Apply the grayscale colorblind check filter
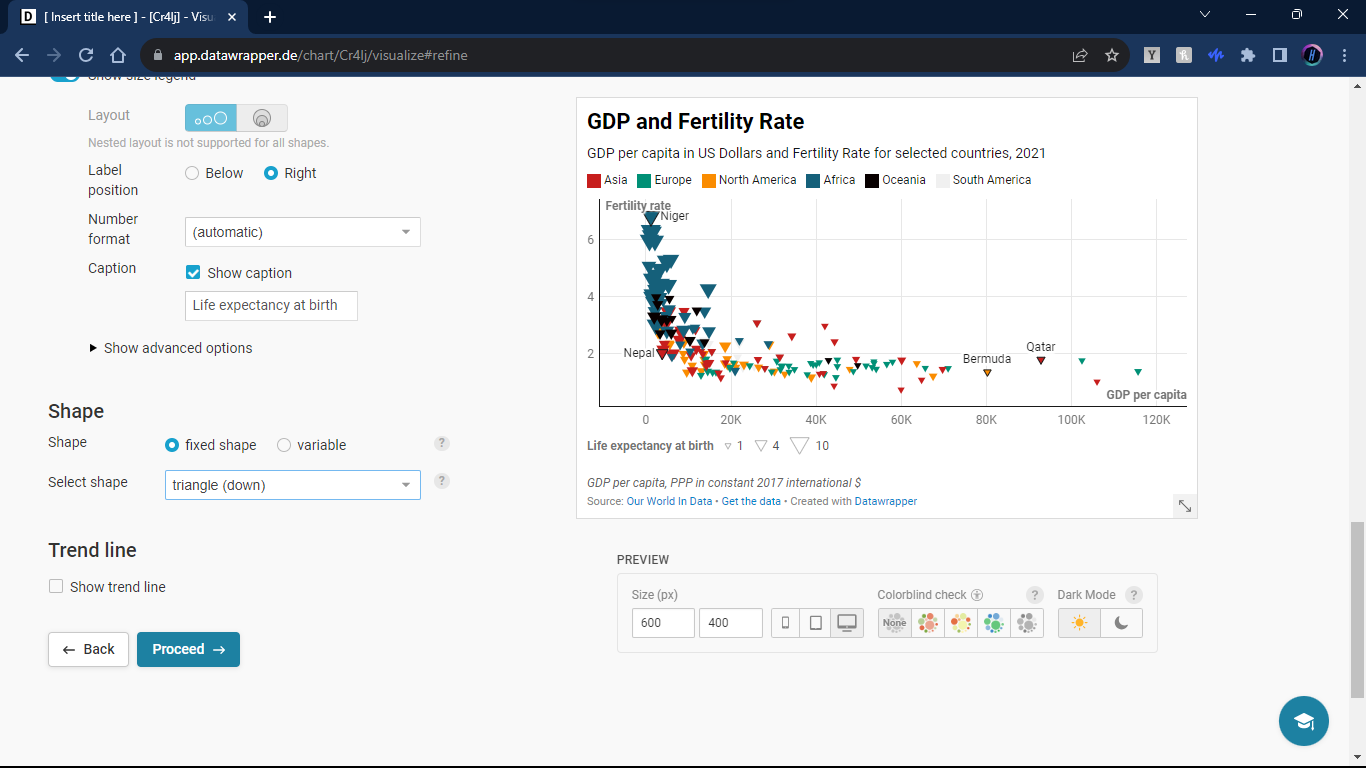 (1027, 623)
